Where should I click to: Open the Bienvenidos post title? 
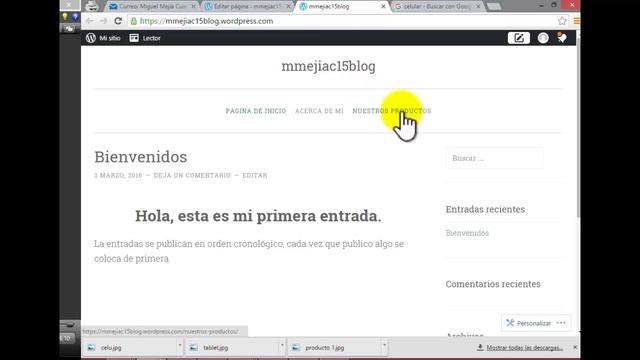[x=141, y=157]
